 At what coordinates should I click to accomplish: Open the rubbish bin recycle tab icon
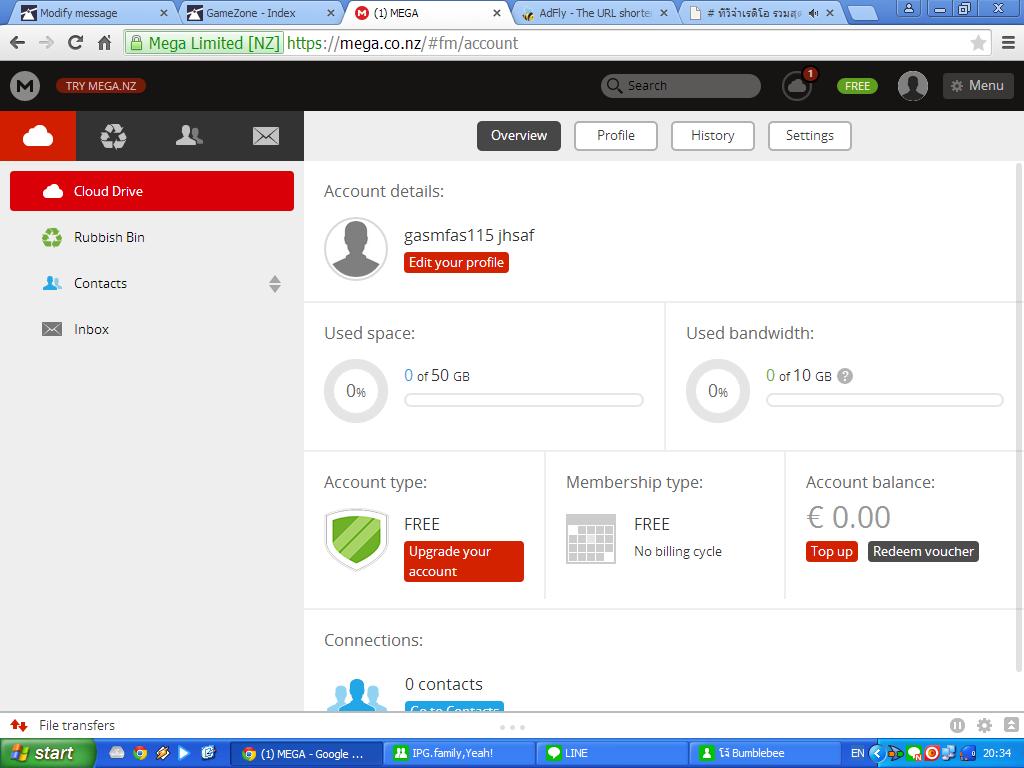(114, 136)
